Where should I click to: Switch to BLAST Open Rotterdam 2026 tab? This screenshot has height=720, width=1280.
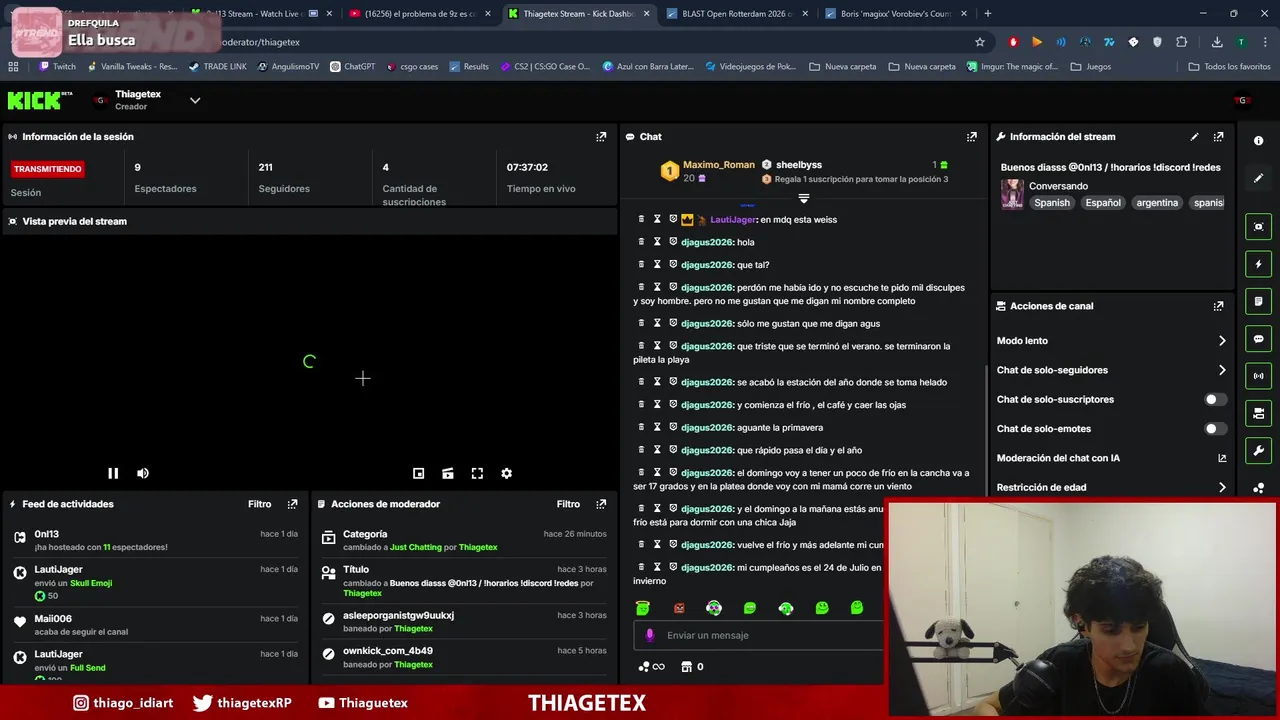(x=737, y=14)
